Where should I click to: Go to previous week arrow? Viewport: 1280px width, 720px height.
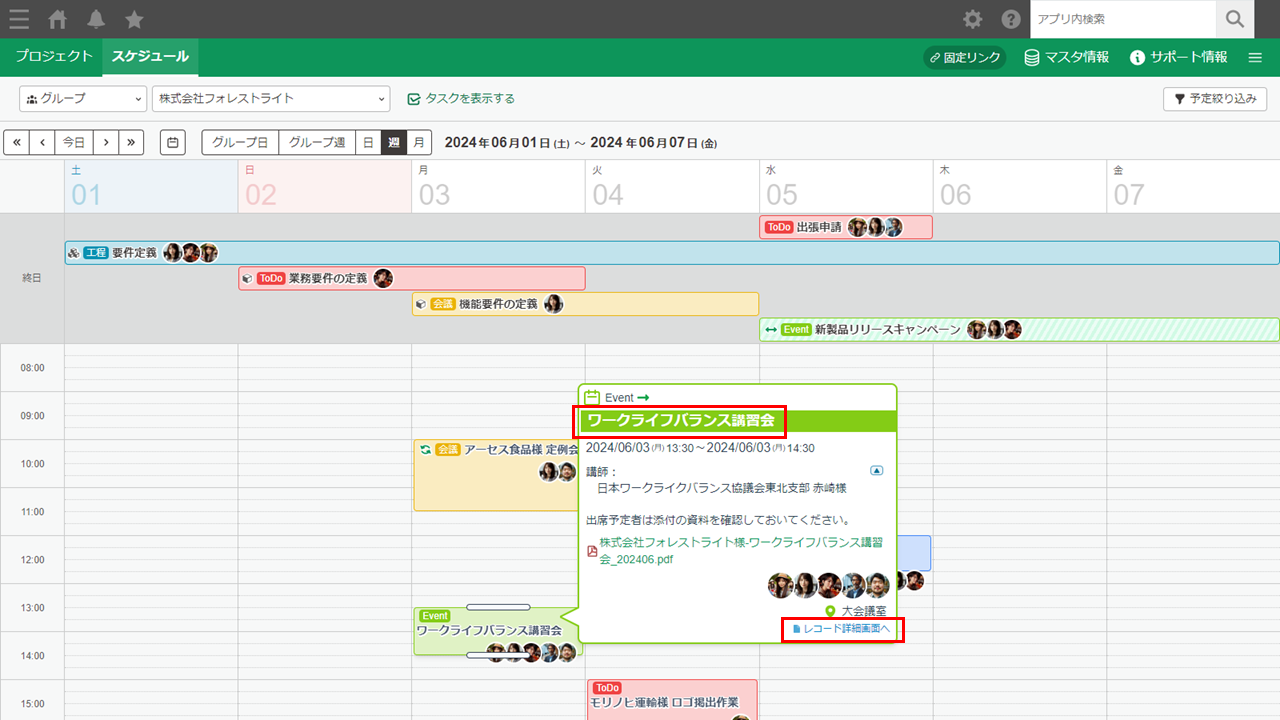tap(42, 142)
